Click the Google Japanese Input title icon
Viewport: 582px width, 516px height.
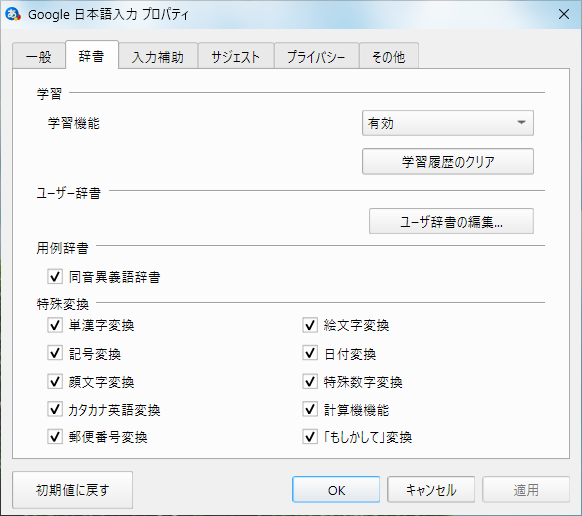pyautogui.click(x=13, y=14)
